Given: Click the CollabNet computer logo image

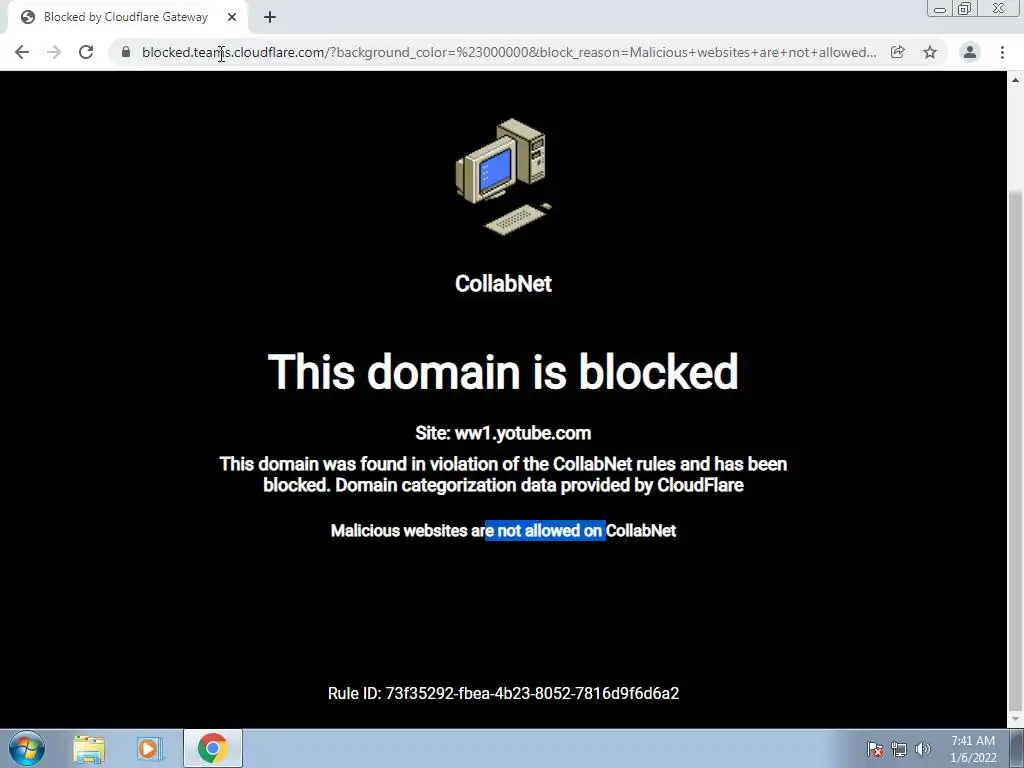Looking at the screenshot, I should (x=504, y=176).
